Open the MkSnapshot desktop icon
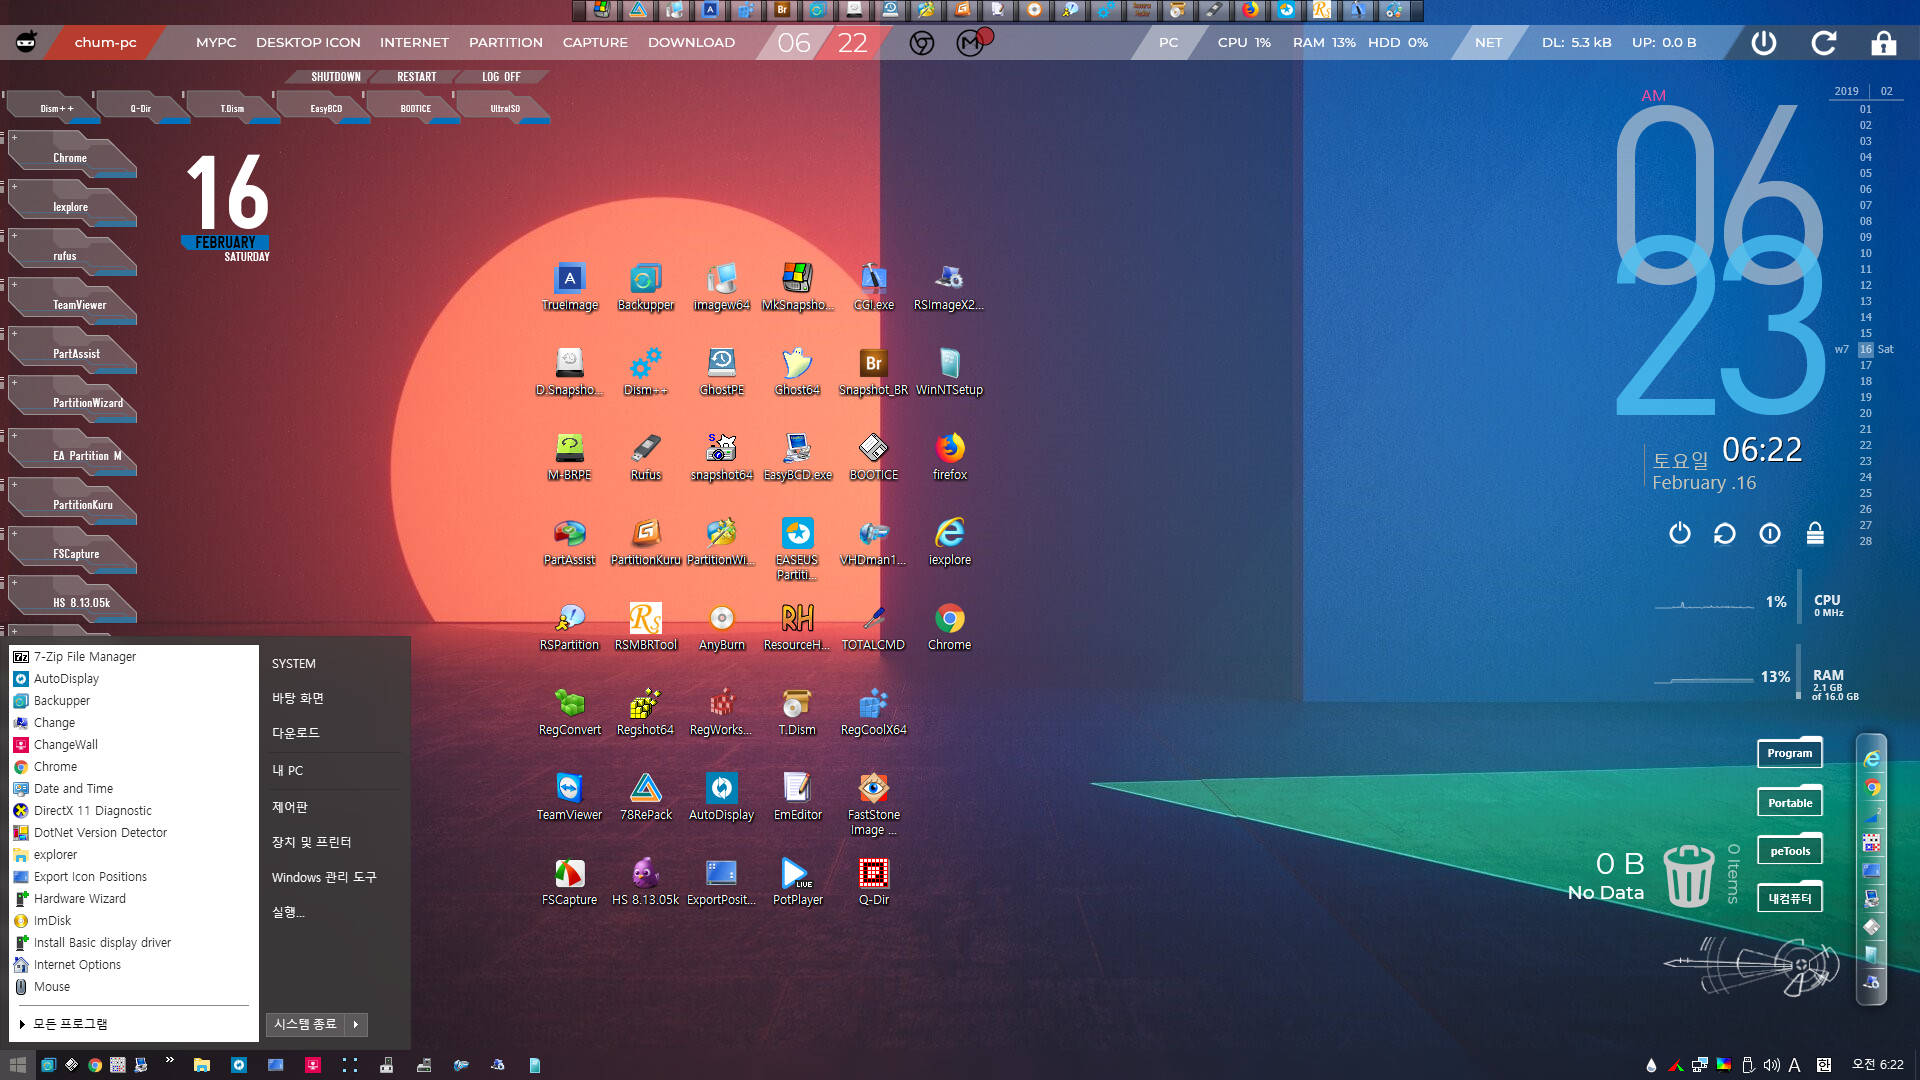1920x1080 pixels. (797, 287)
